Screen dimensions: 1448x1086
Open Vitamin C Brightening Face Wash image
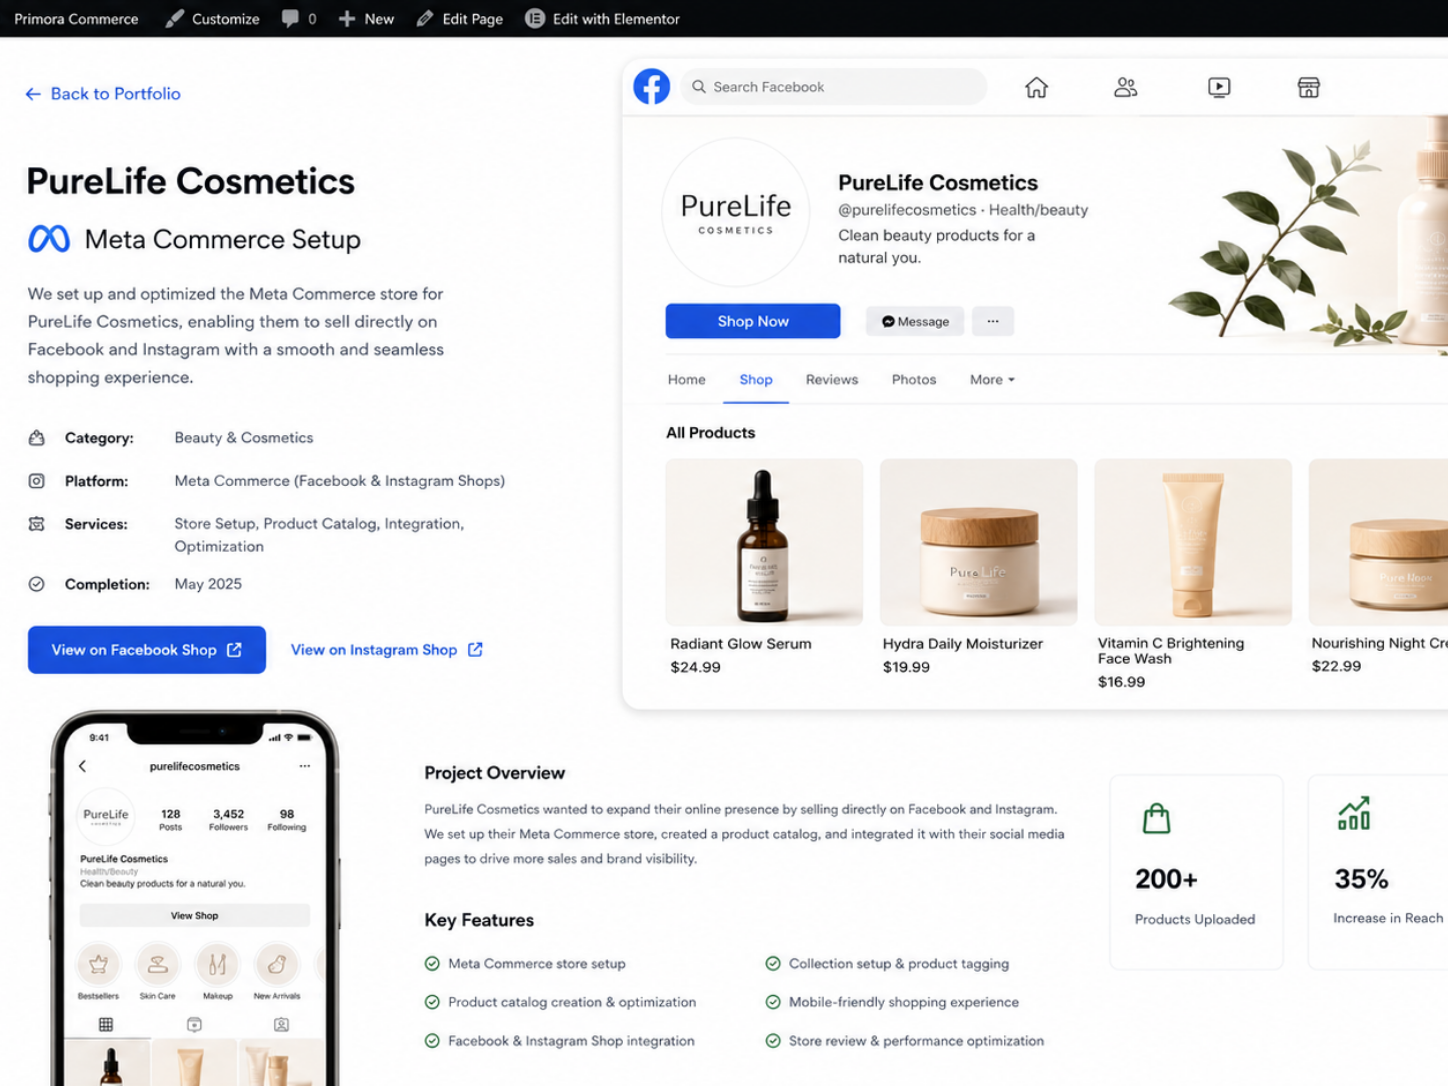tap(1193, 542)
